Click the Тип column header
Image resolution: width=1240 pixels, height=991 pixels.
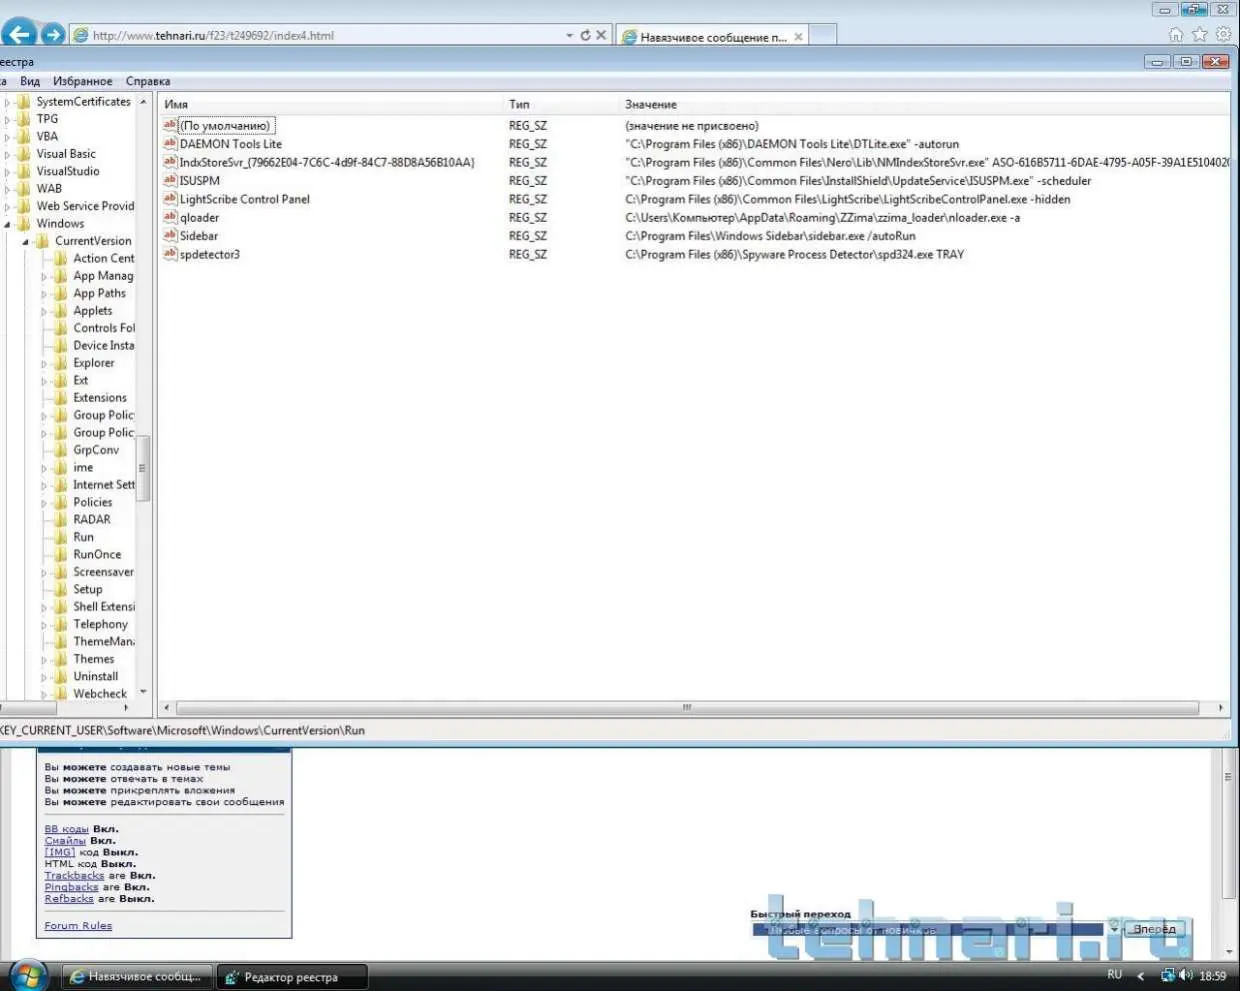pyautogui.click(x=560, y=104)
